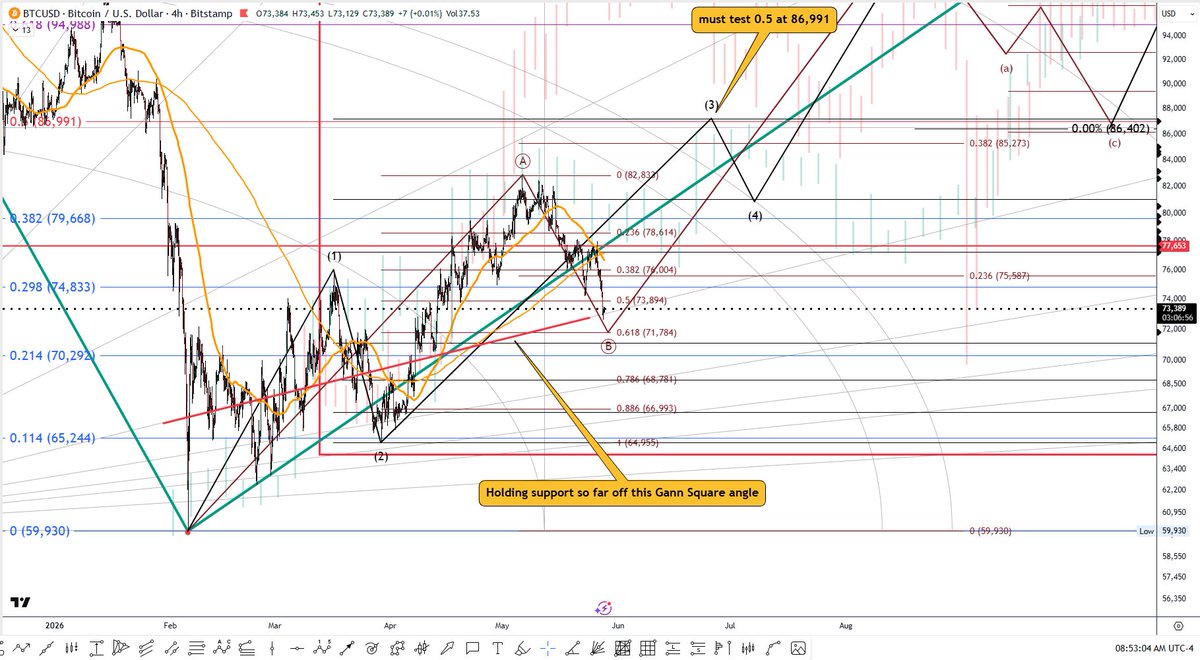1200x660 pixels.
Task: Select the wave (1) Elliott label
Action: click(x=334, y=256)
